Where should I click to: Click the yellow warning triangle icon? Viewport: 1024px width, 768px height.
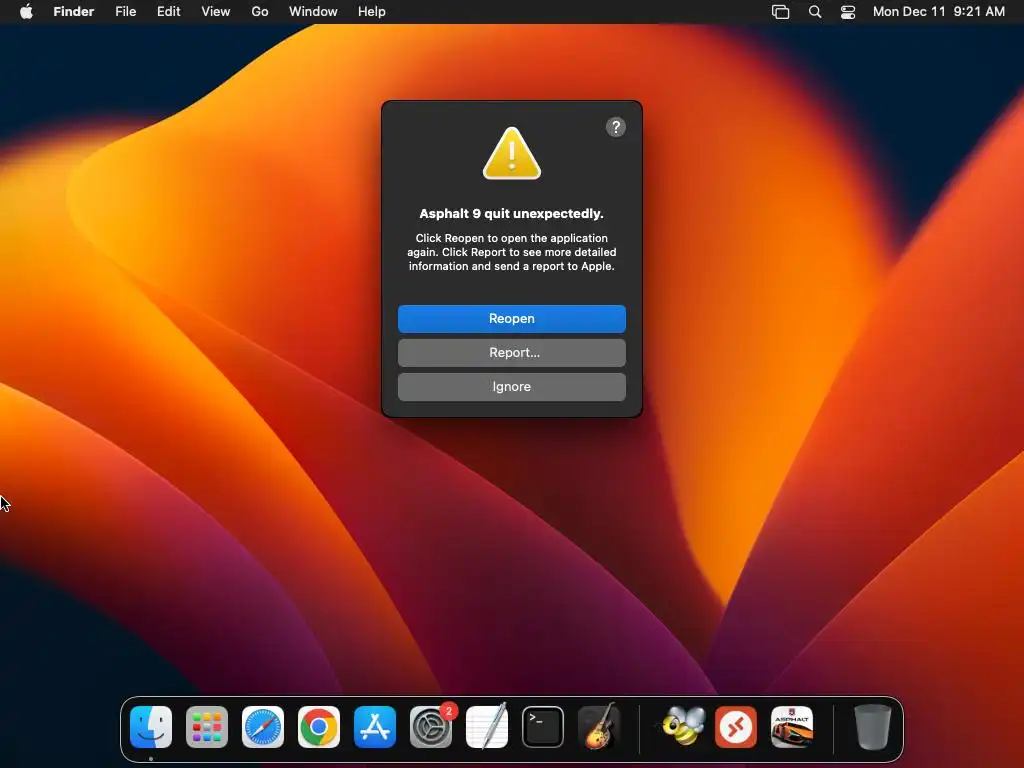[x=511, y=154]
